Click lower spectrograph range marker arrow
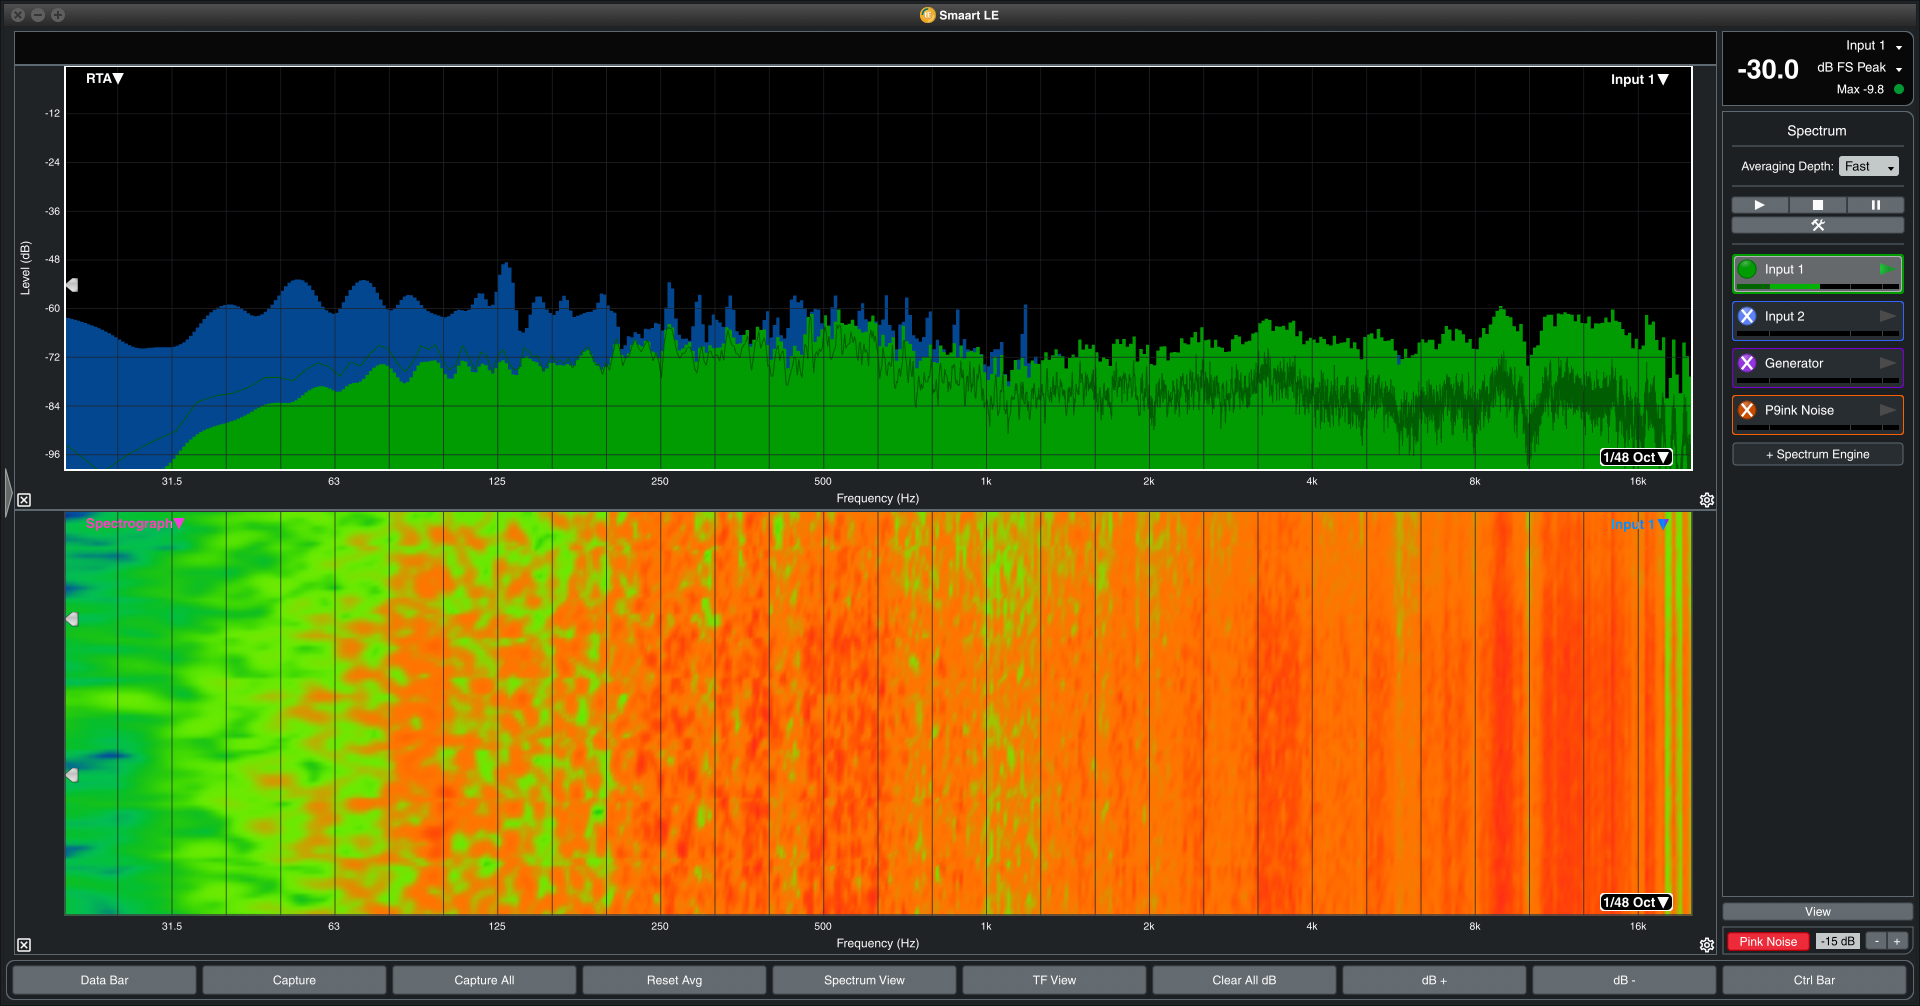Image resolution: width=1920 pixels, height=1006 pixels. [72, 775]
